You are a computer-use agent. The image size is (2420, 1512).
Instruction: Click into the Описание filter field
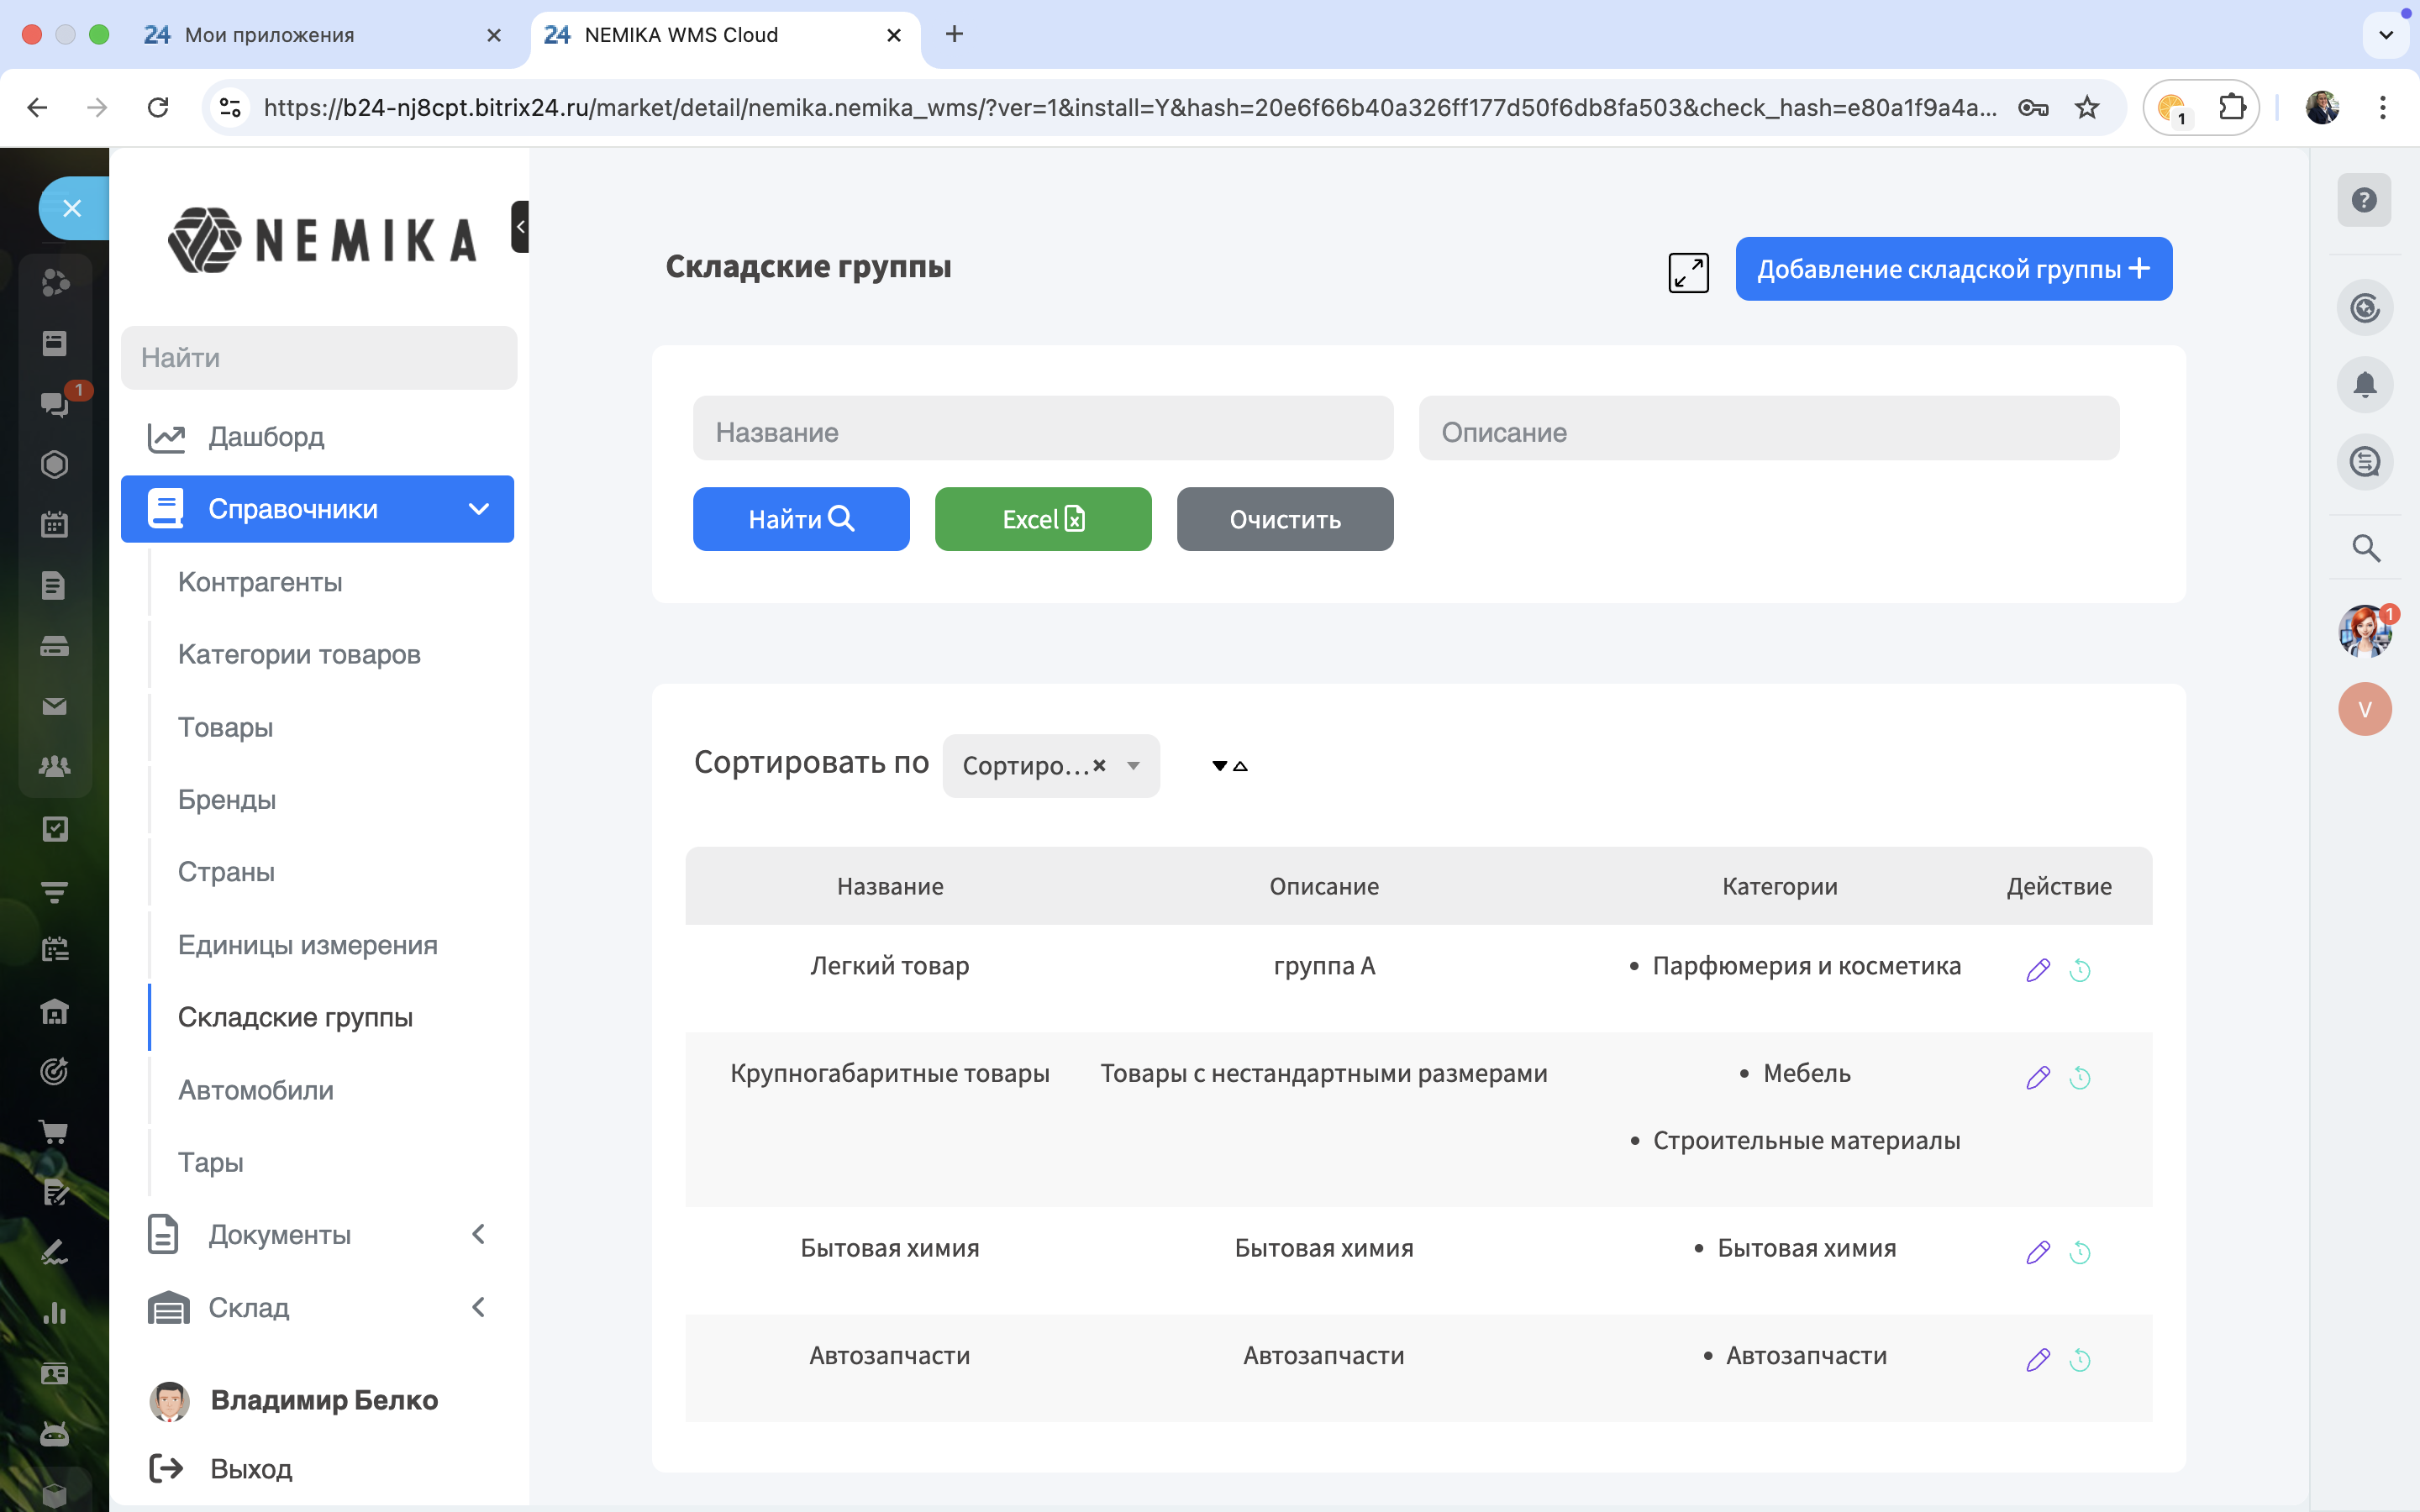(1768, 432)
